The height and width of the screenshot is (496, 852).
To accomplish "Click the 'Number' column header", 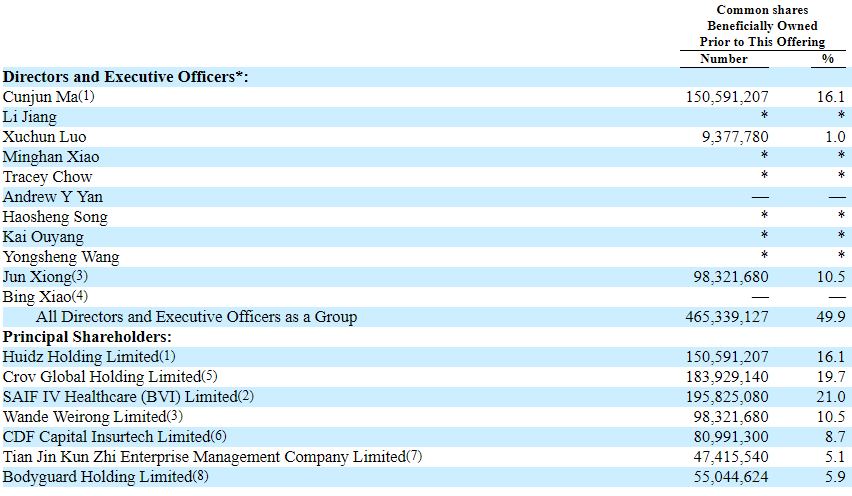I will [x=724, y=59].
